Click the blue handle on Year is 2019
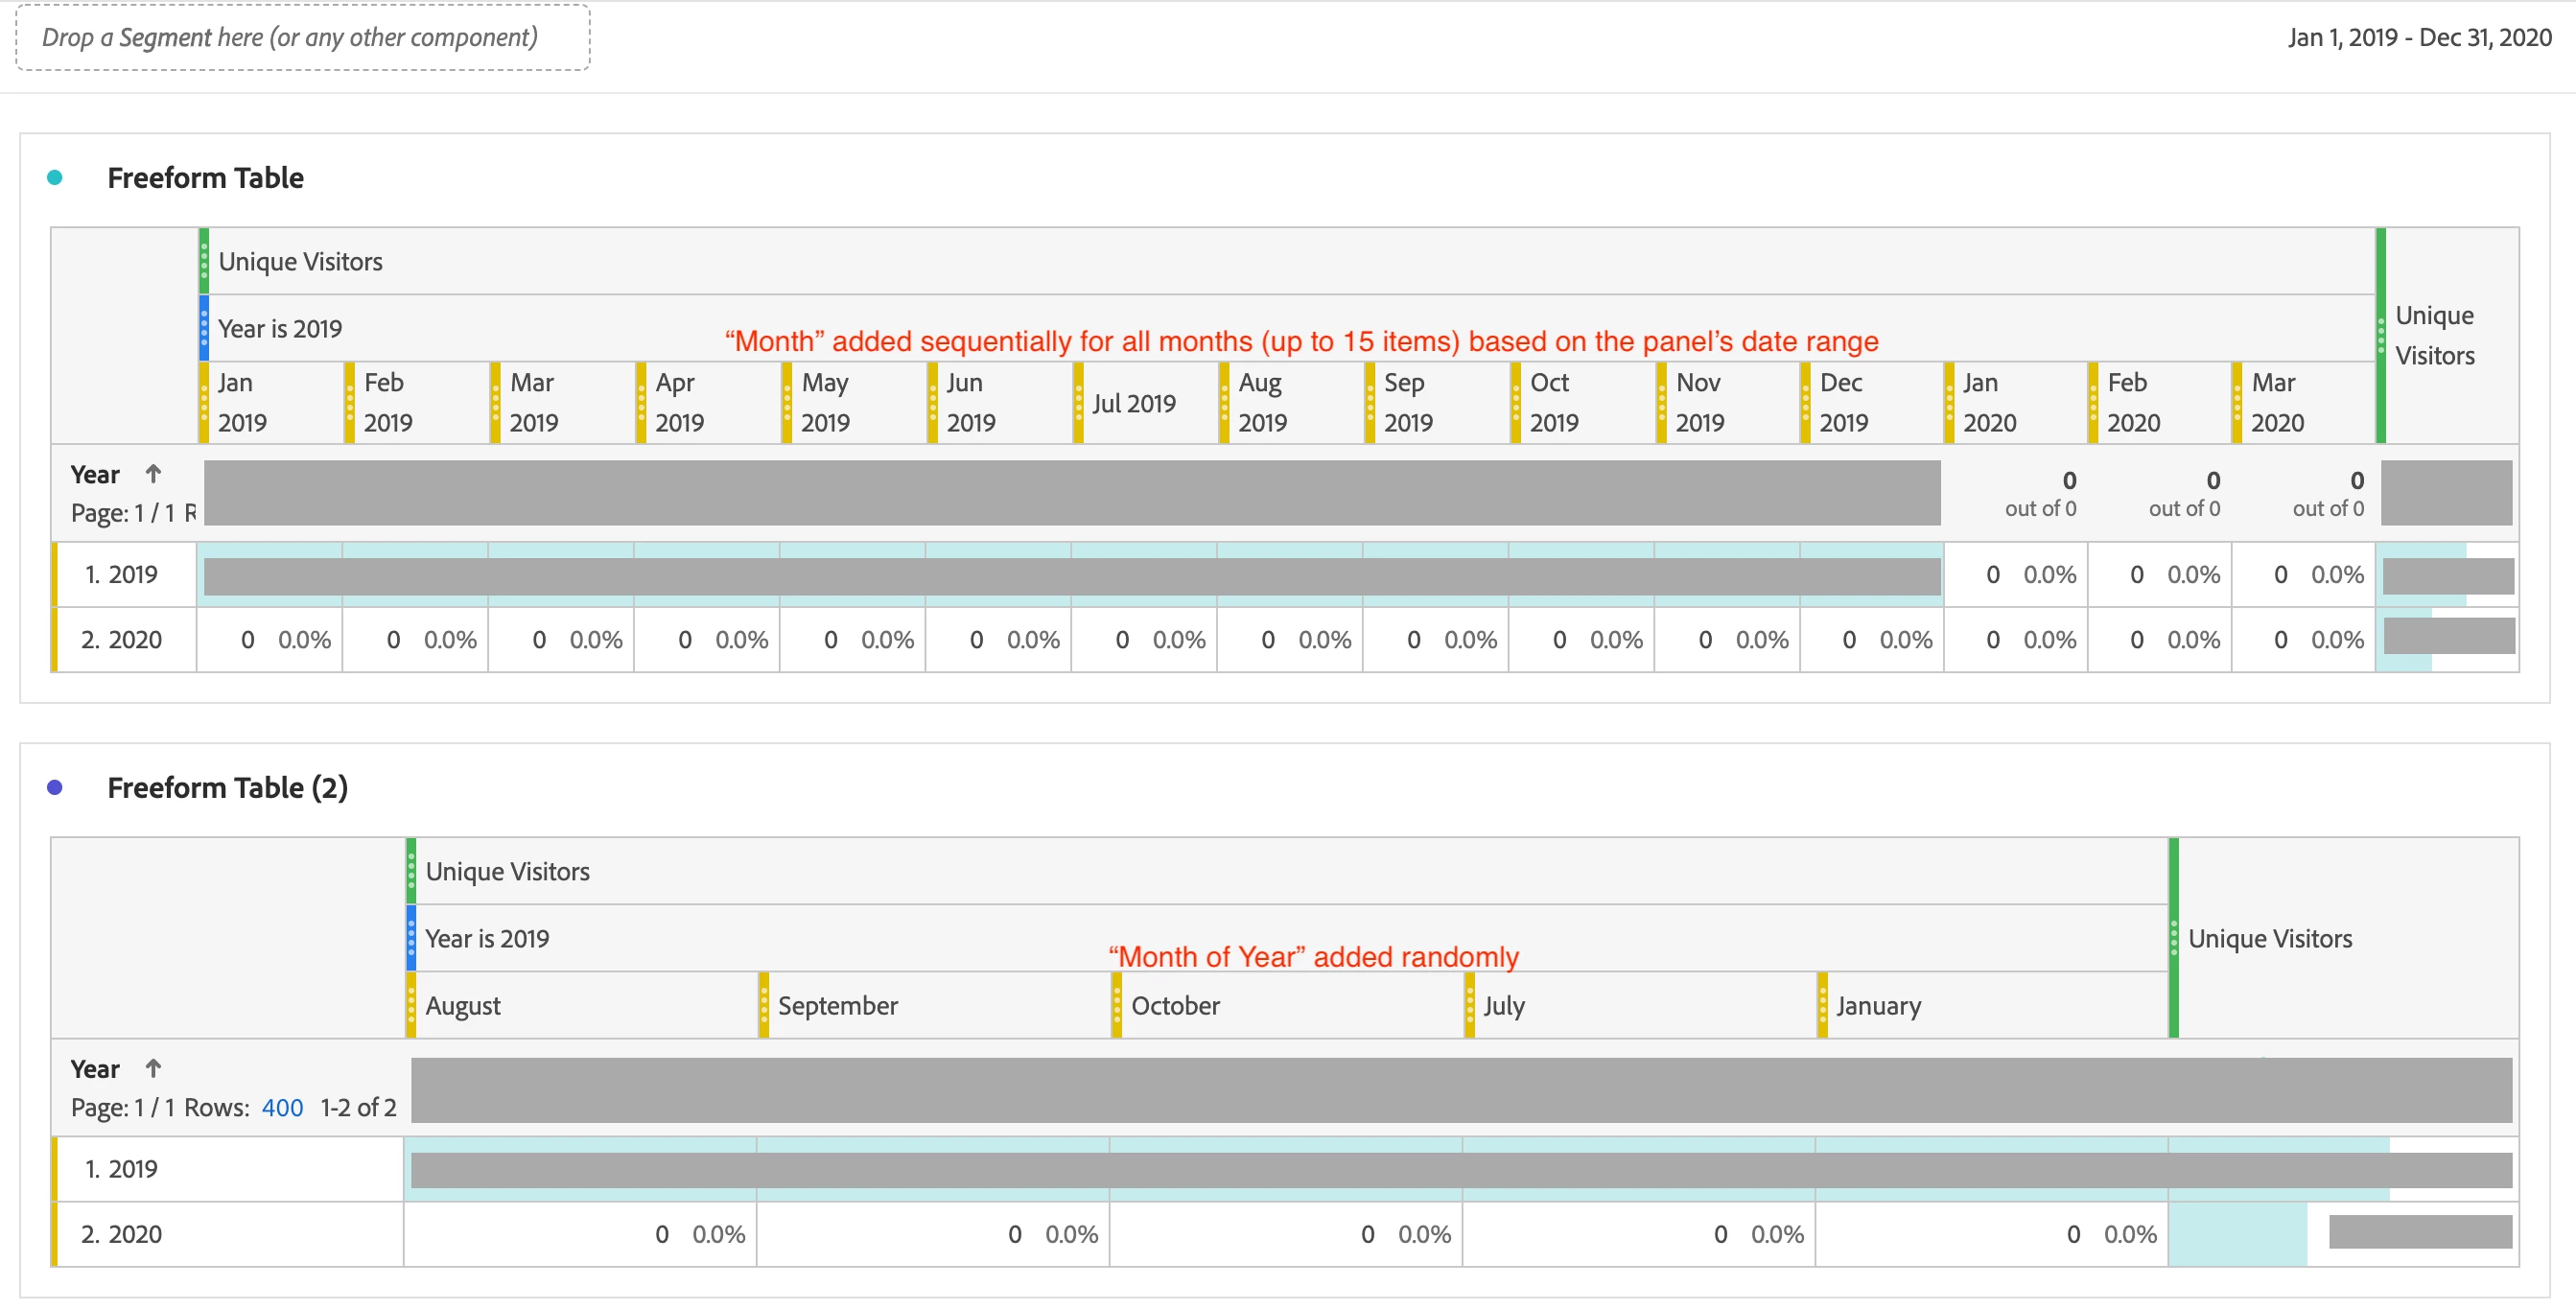Screen dimensions: 2576x1310 click(204, 329)
